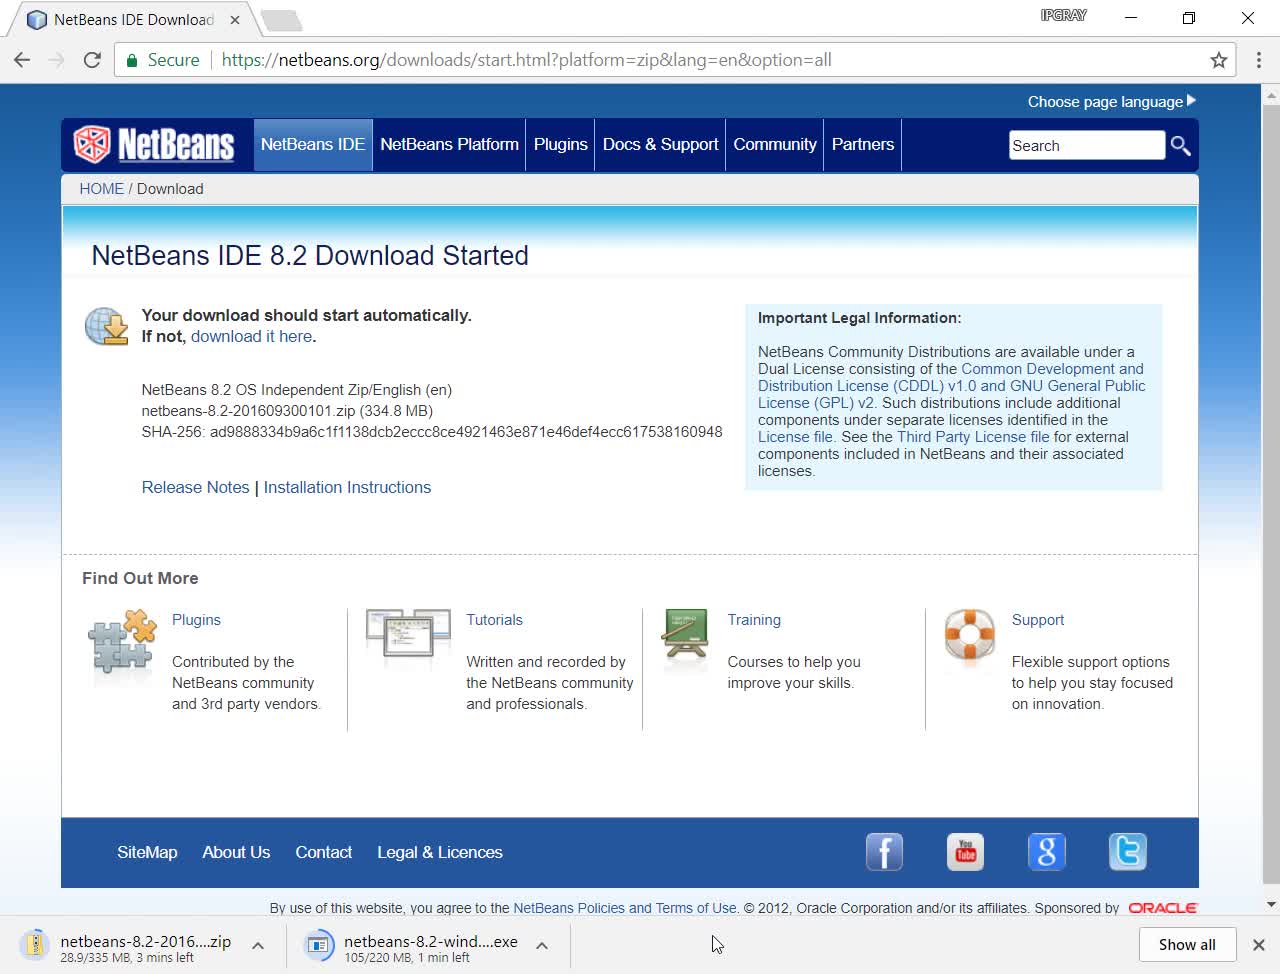Select the search magnifier icon
The height and width of the screenshot is (974, 1280).
coord(1180,145)
